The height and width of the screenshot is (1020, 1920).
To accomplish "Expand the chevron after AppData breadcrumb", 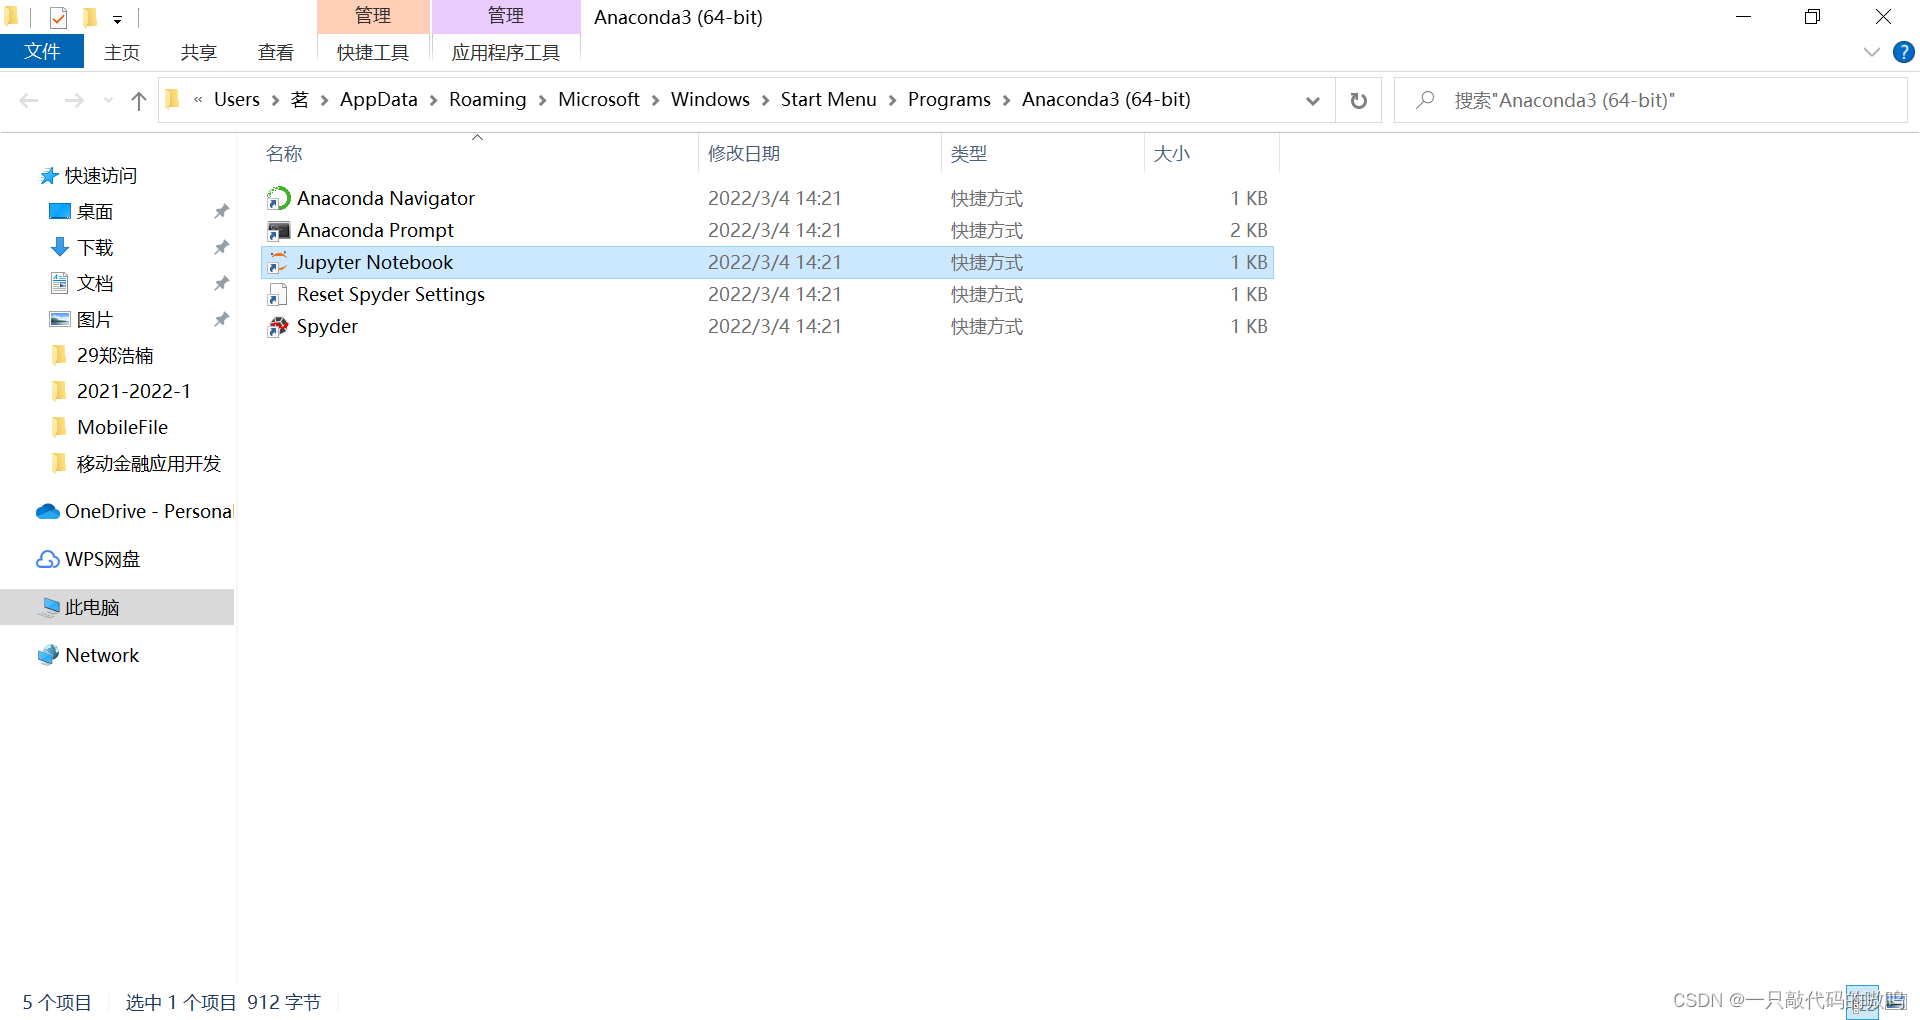I will pos(433,100).
